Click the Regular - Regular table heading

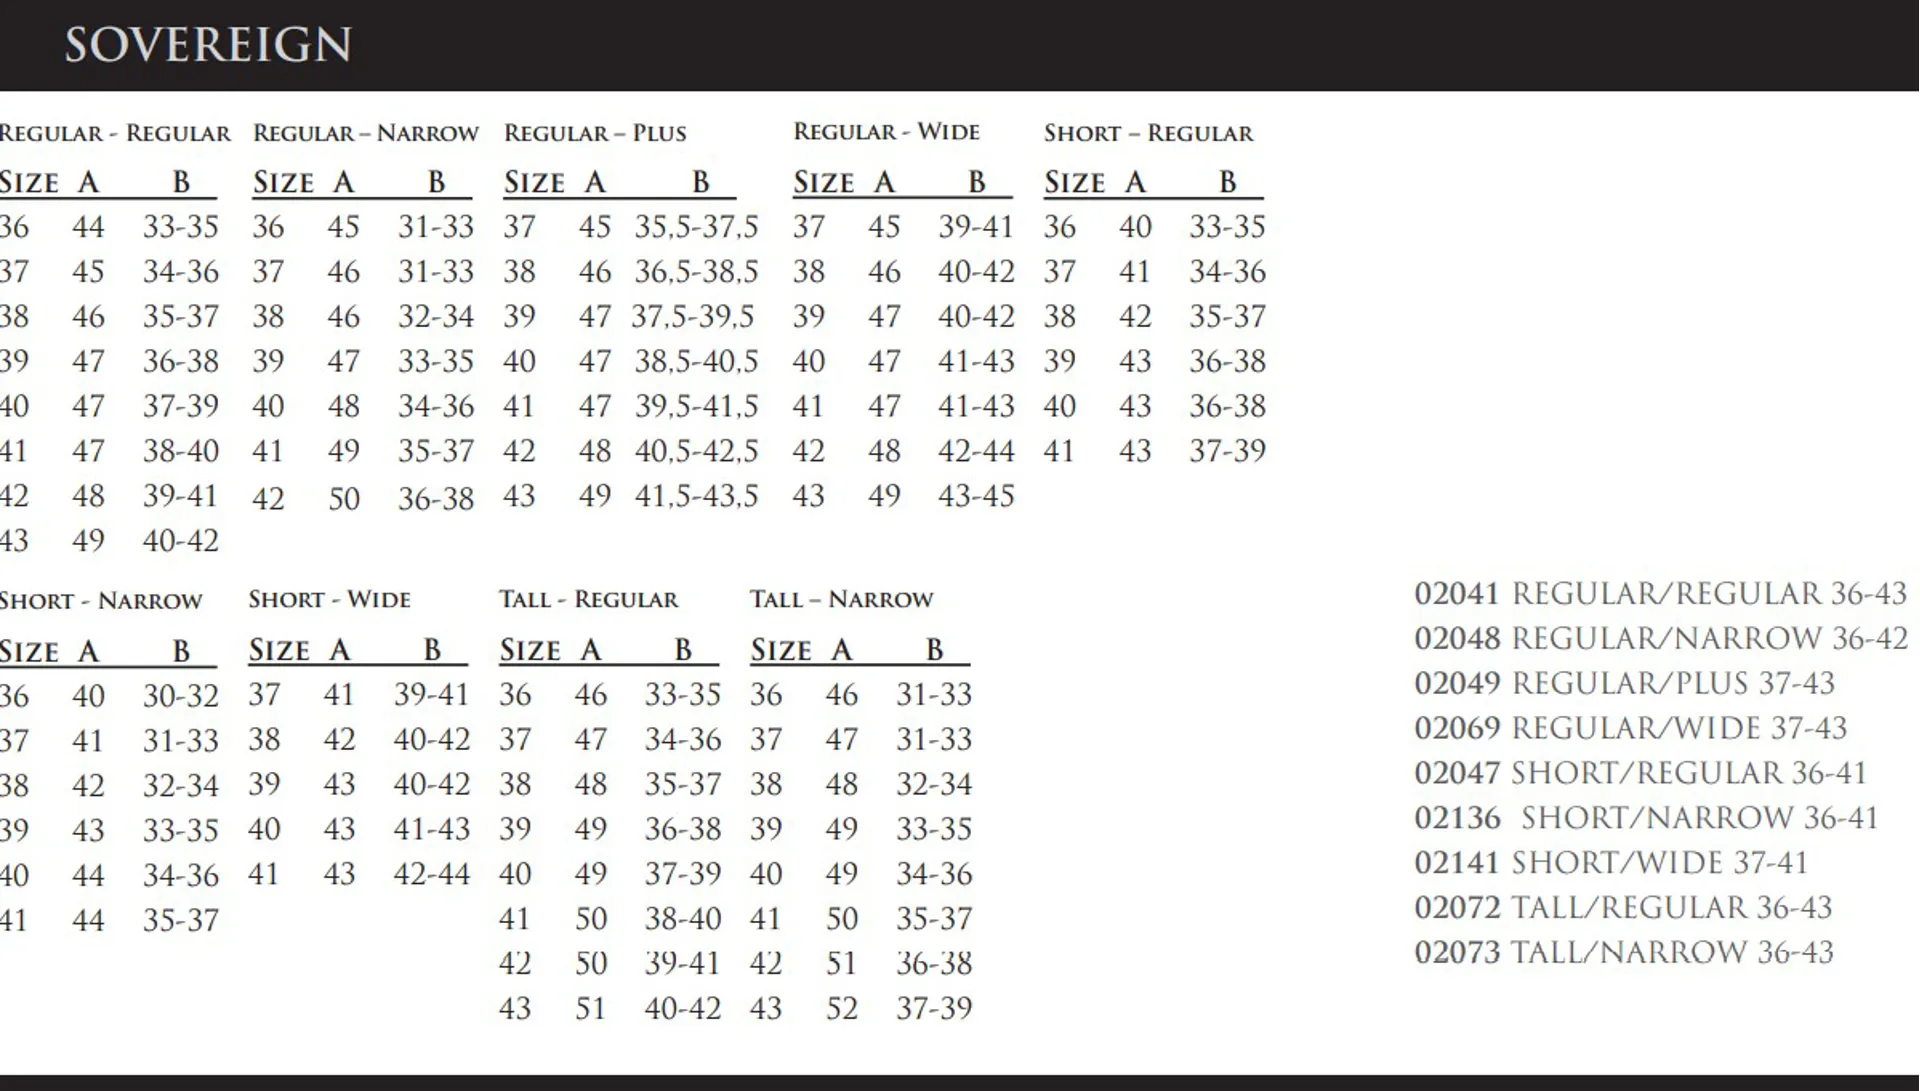(x=115, y=133)
